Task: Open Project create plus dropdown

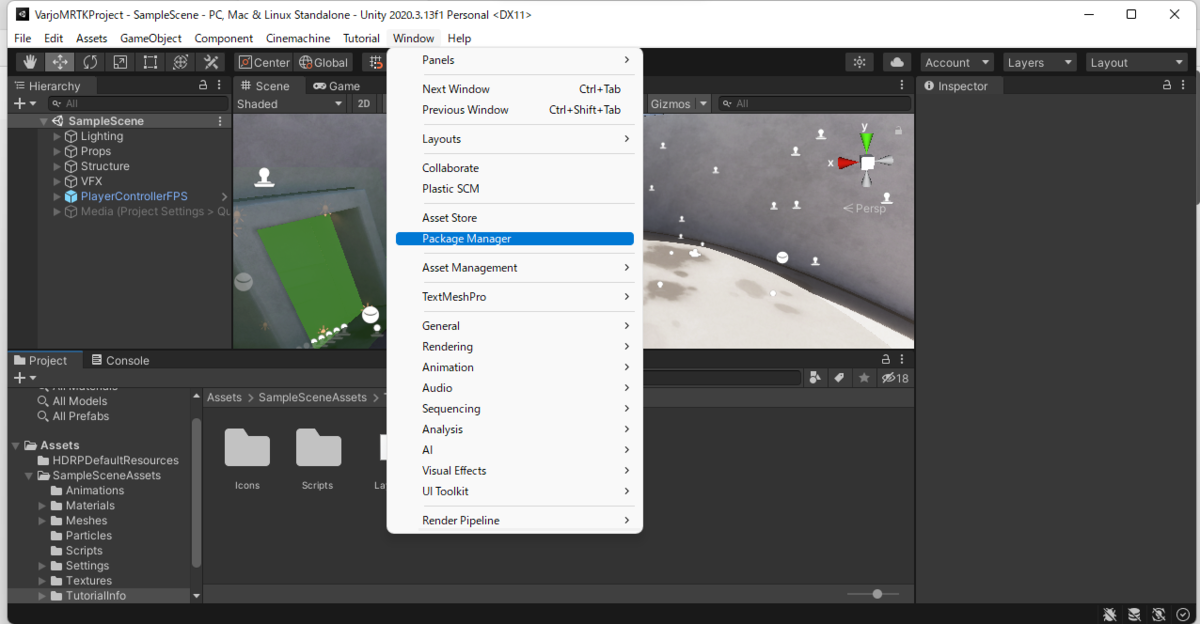Action: pos(25,378)
